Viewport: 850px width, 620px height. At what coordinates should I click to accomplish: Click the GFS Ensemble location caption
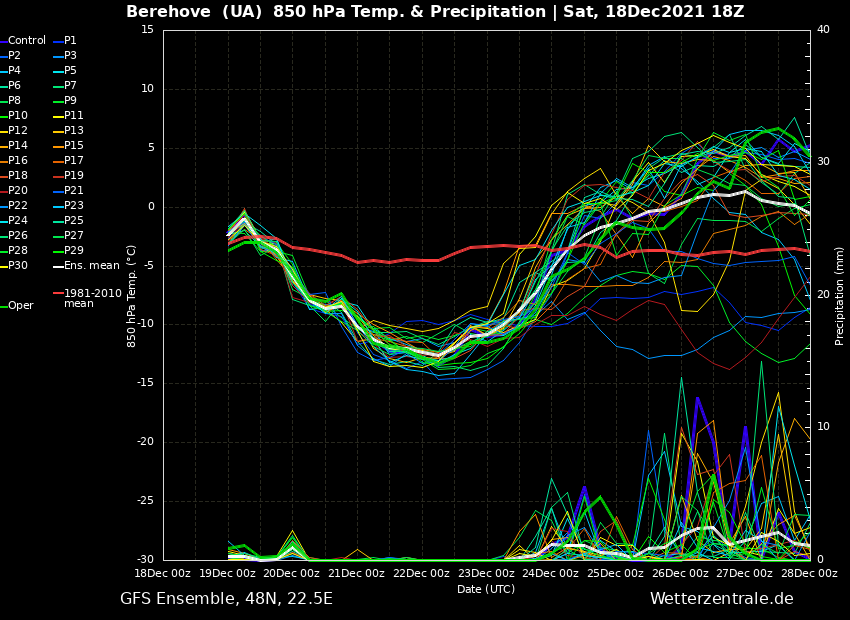point(226,599)
